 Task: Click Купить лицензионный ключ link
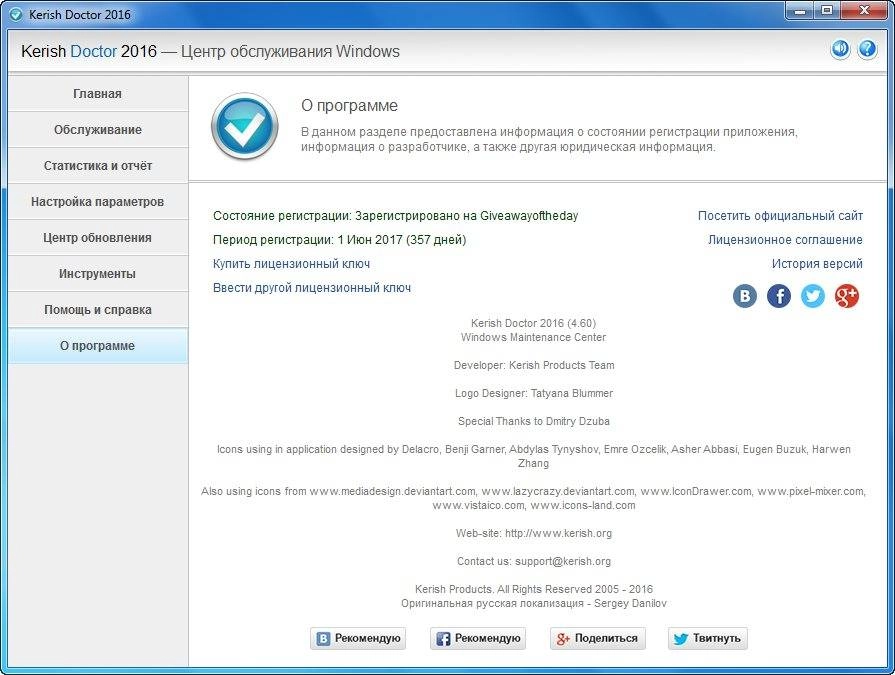(x=291, y=264)
